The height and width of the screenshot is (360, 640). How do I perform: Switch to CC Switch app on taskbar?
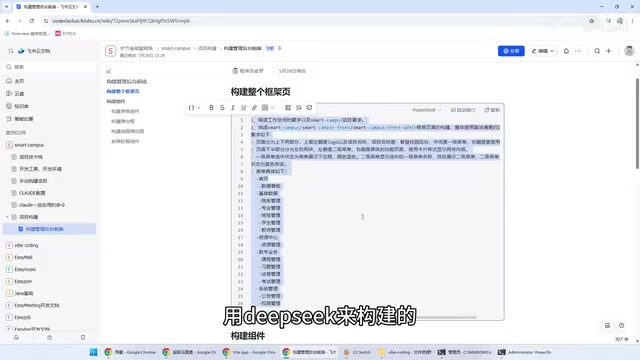click(358, 352)
